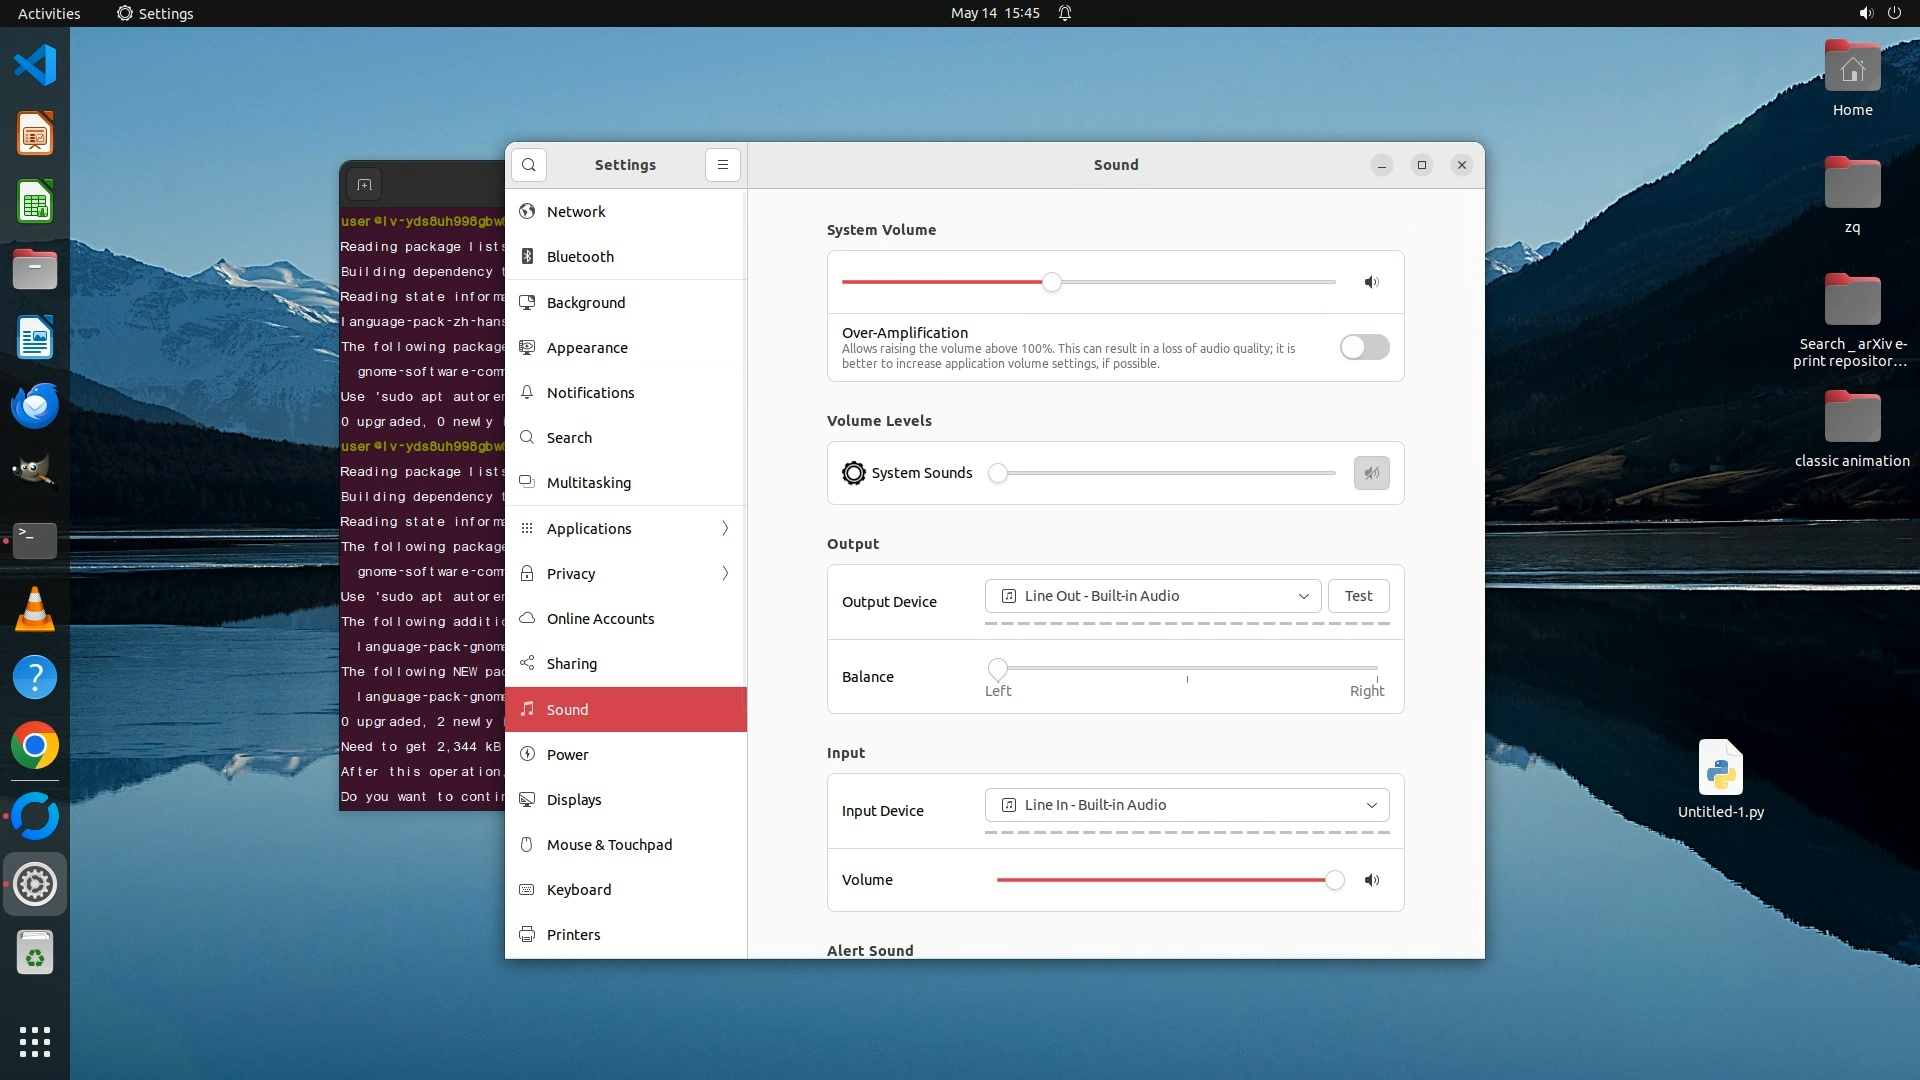Image resolution: width=1920 pixels, height=1080 pixels.
Task: Open the terminal new tab icon
Action: click(x=364, y=185)
